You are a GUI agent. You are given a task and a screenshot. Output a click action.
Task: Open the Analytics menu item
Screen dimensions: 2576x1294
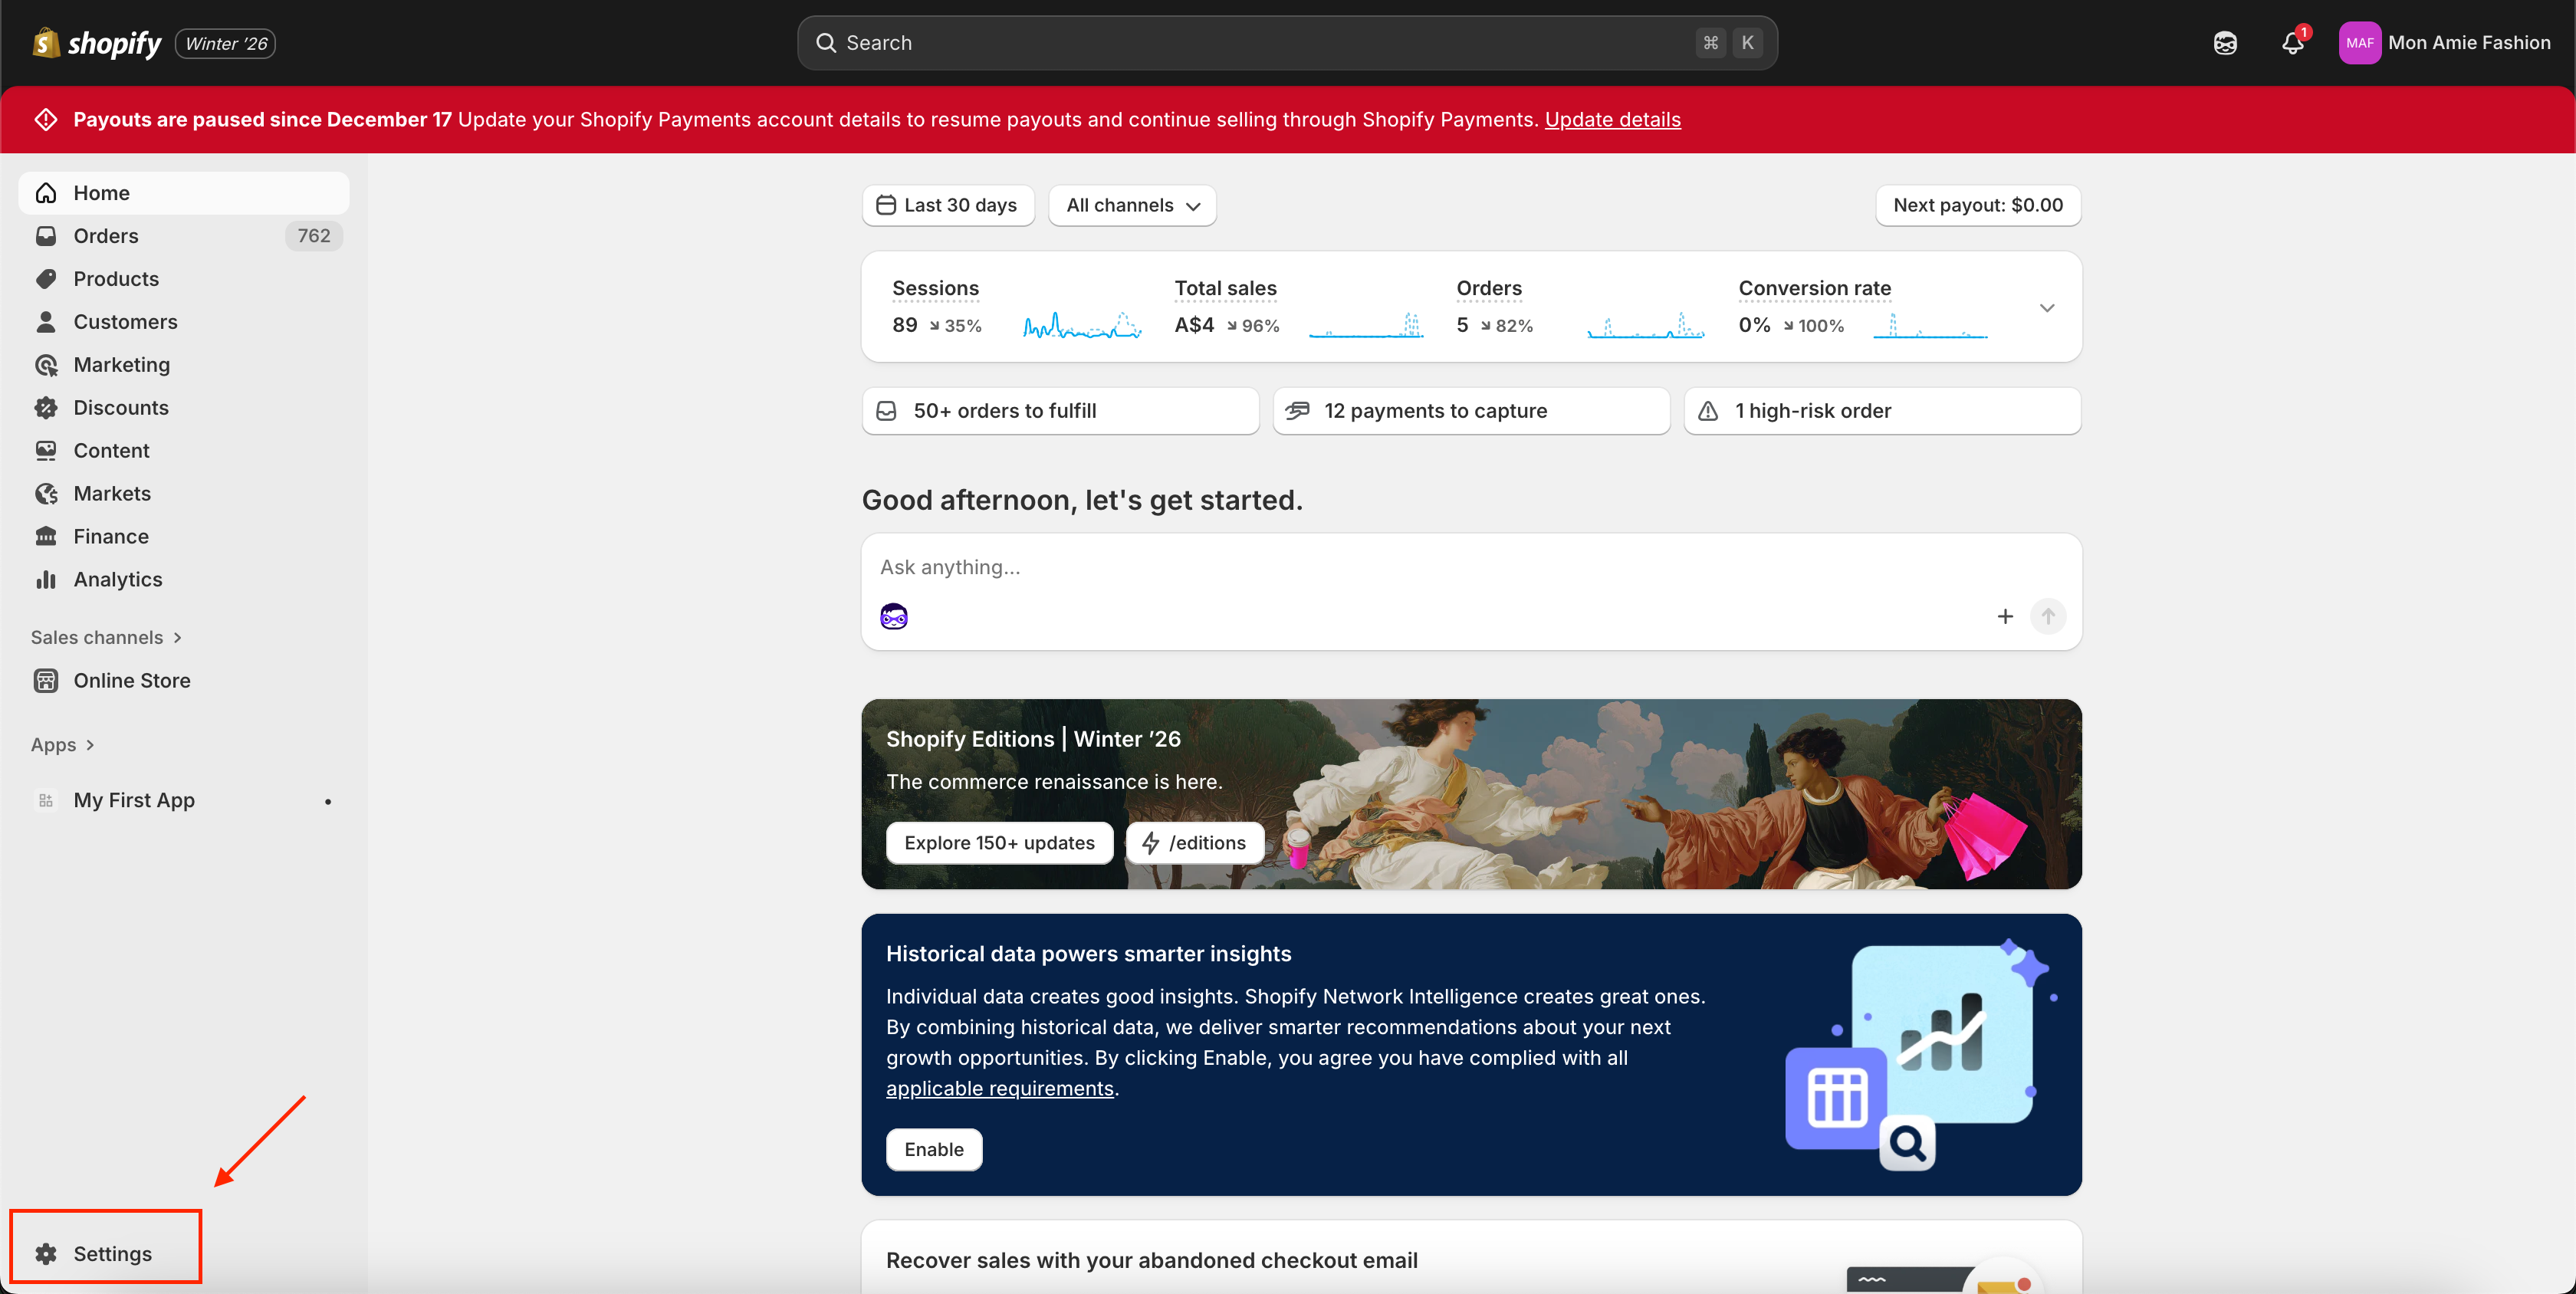coord(117,579)
